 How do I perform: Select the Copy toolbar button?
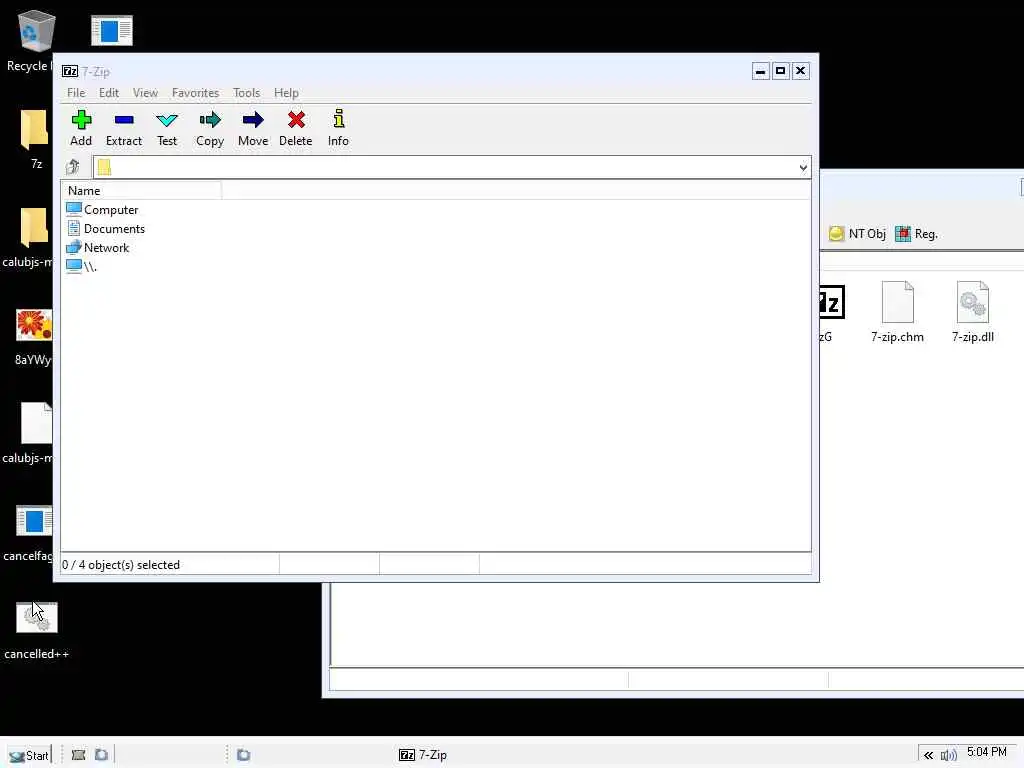210,128
